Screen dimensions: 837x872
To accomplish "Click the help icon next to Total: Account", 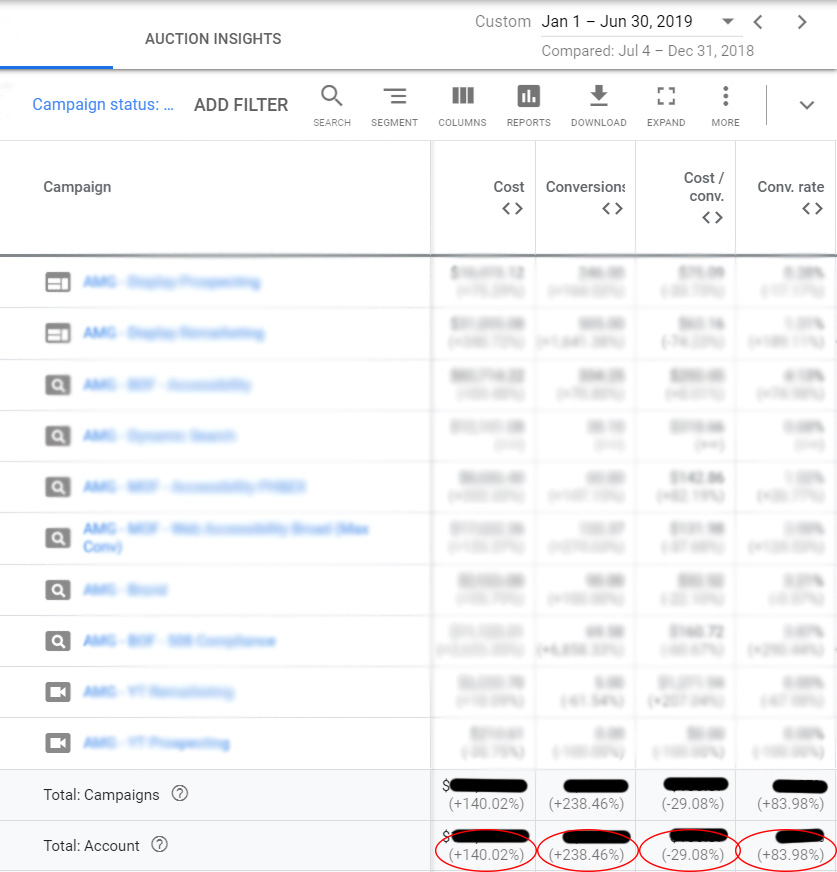I will point(160,845).
